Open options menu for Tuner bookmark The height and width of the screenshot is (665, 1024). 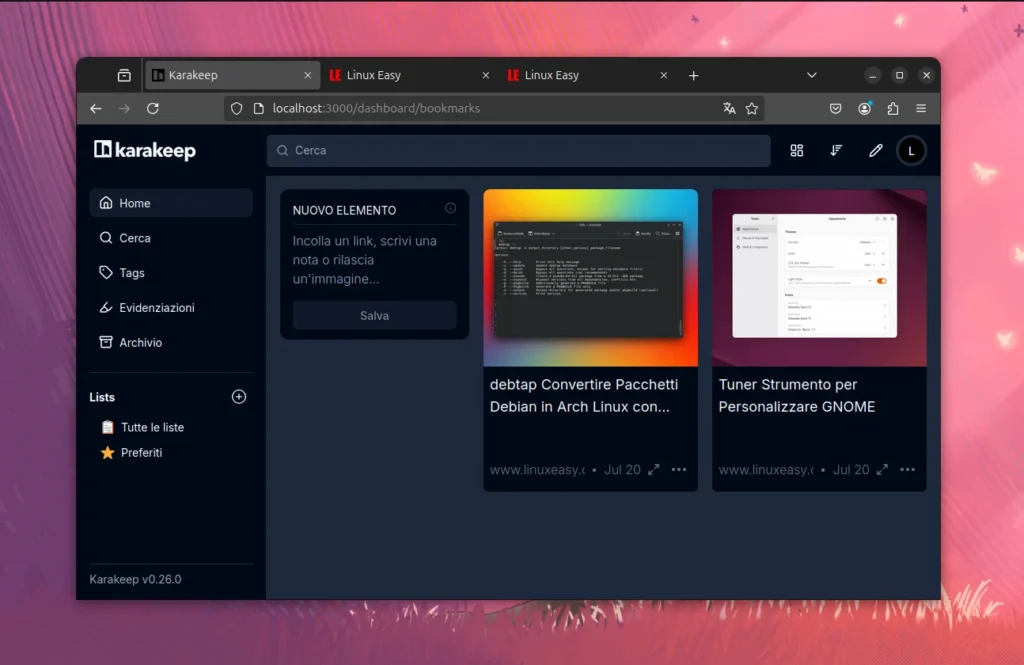pos(907,470)
